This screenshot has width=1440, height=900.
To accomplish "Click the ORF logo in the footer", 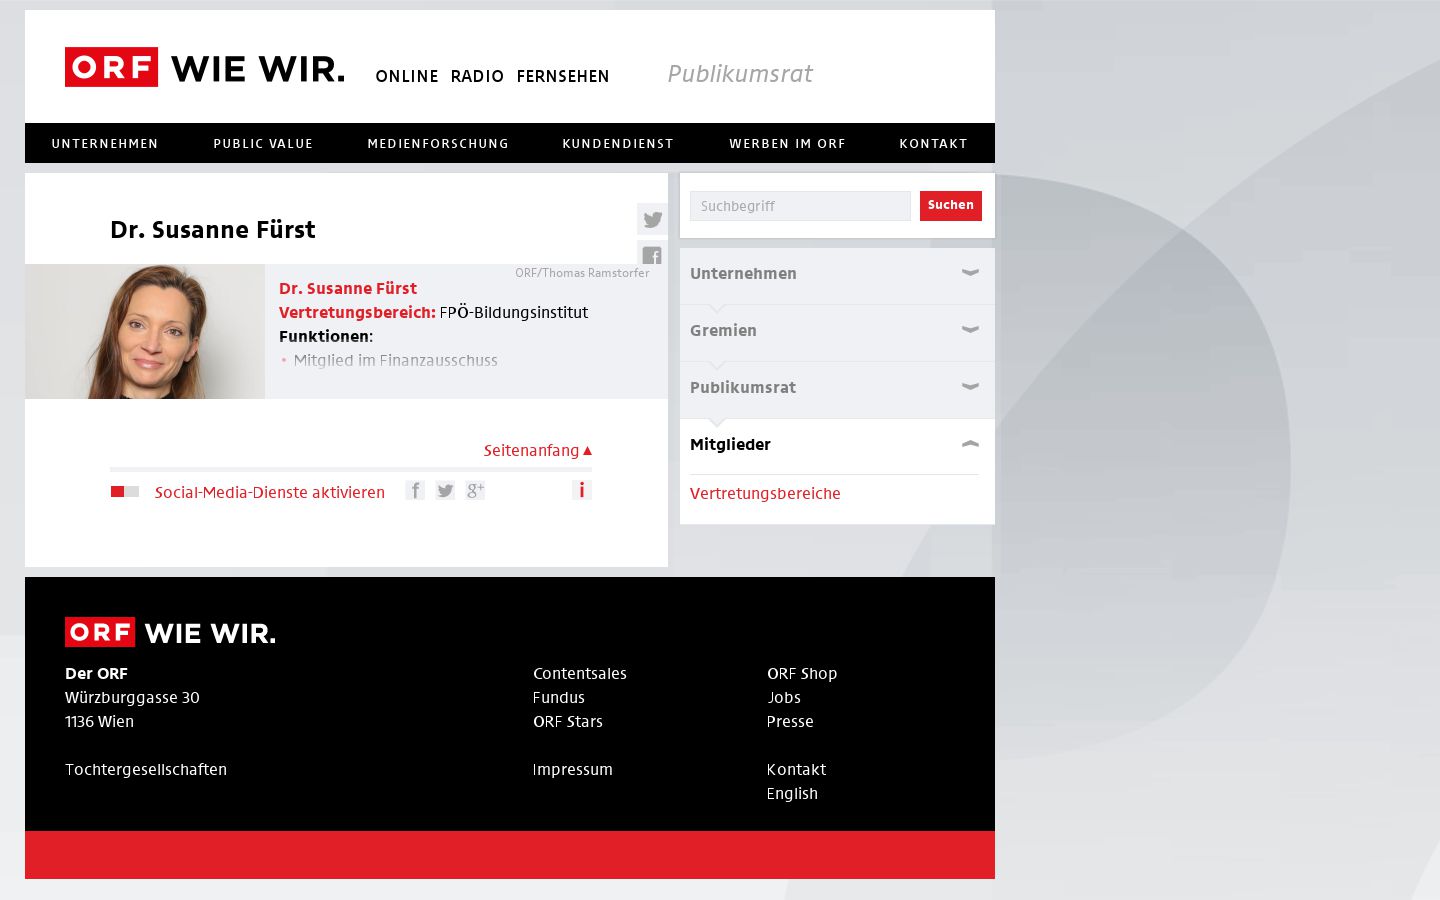I will click(x=170, y=632).
